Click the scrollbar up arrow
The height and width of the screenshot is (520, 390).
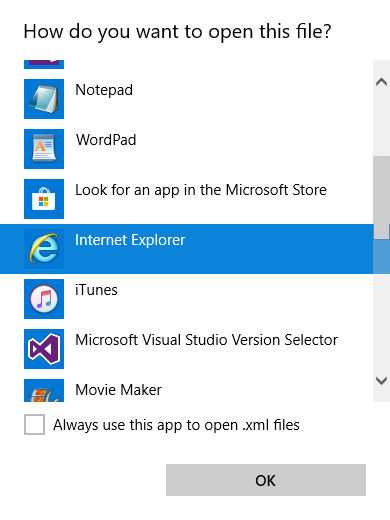[381, 82]
